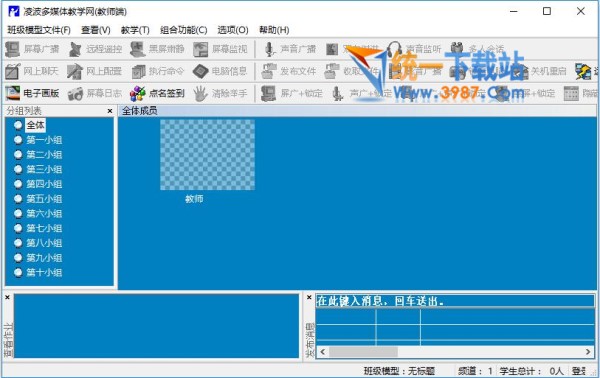Screen dimensions: 600x378
Task: Start 点名签到 roll call sign-in
Action: tap(157, 93)
